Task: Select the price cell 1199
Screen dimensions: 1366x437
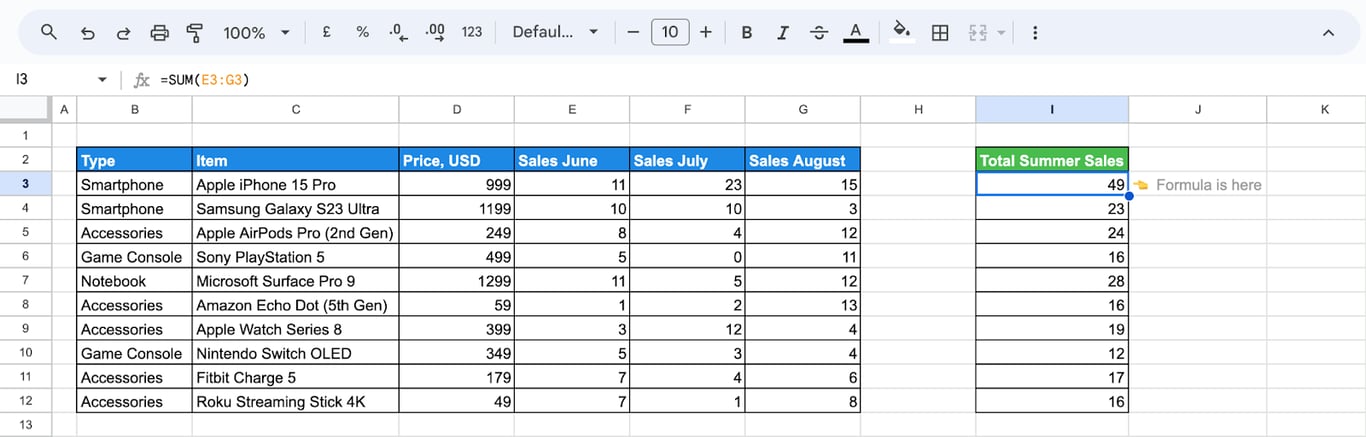Action: pyautogui.click(x=457, y=208)
